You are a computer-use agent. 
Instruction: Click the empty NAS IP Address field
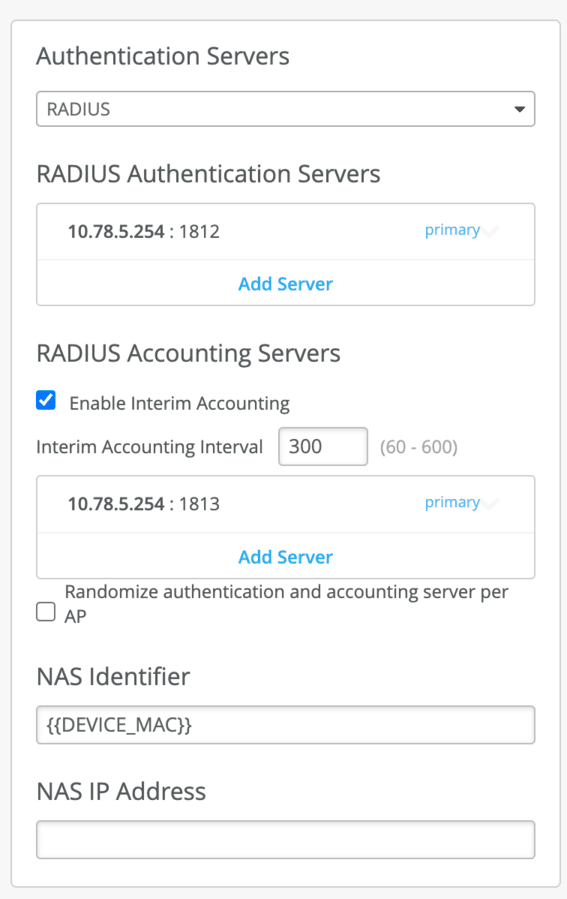tap(286, 839)
